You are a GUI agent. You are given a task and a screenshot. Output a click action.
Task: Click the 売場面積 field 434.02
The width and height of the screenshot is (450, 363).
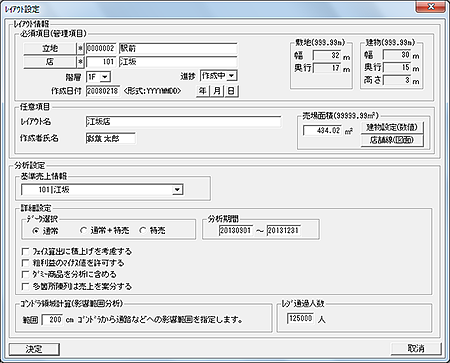point(322,130)
